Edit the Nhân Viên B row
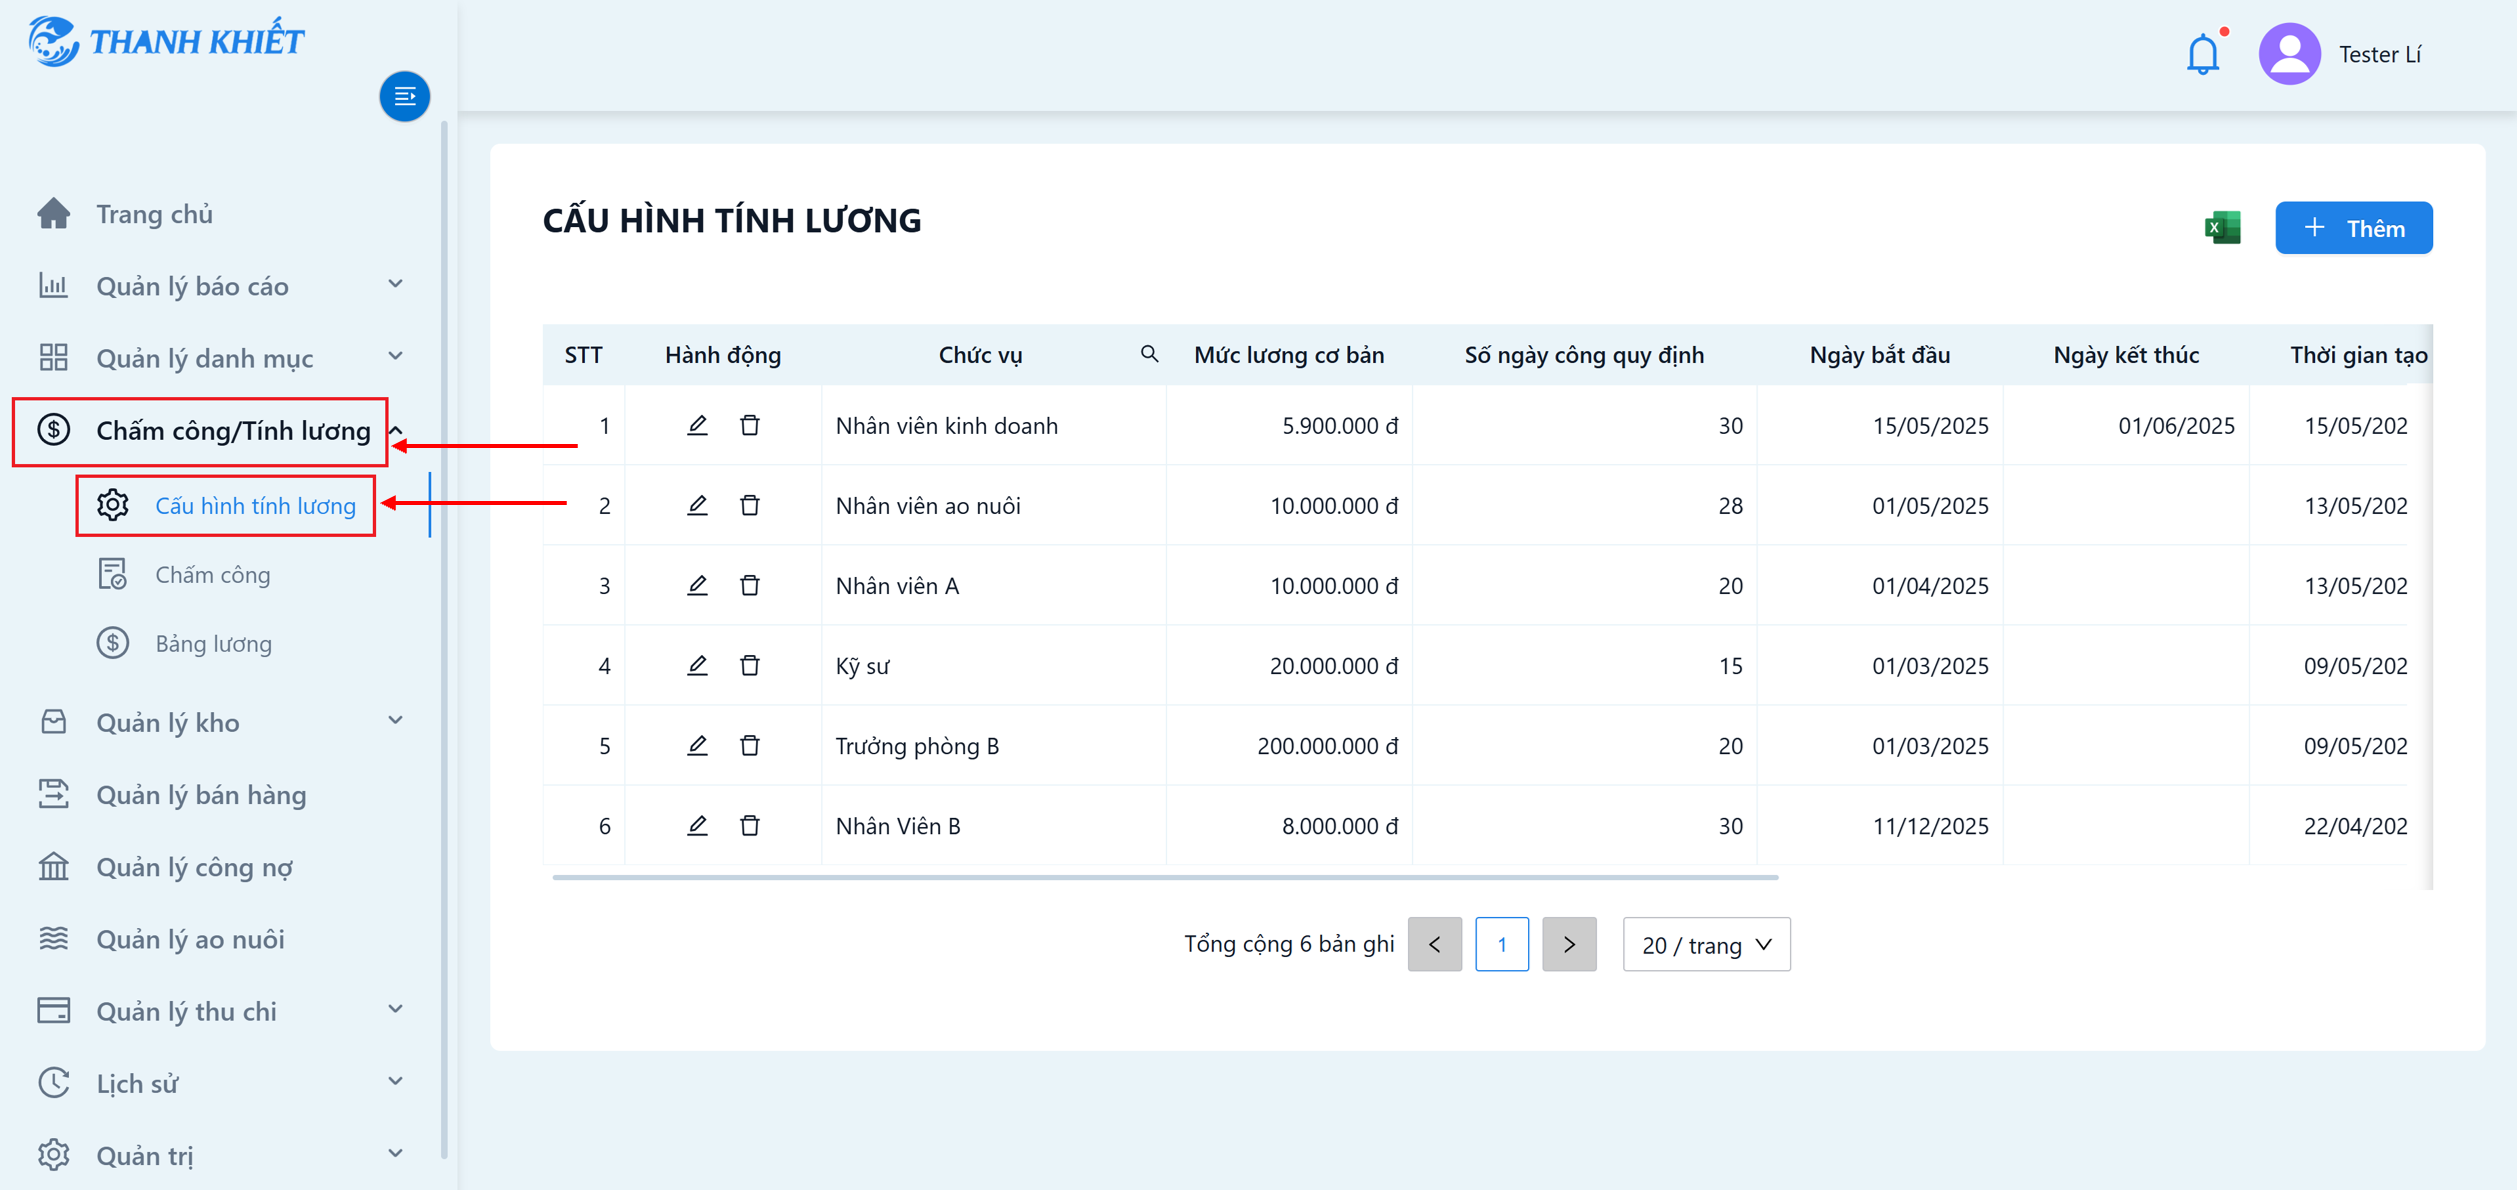This screenshot has height=1190, width=2517. click(x=697, y=825)
